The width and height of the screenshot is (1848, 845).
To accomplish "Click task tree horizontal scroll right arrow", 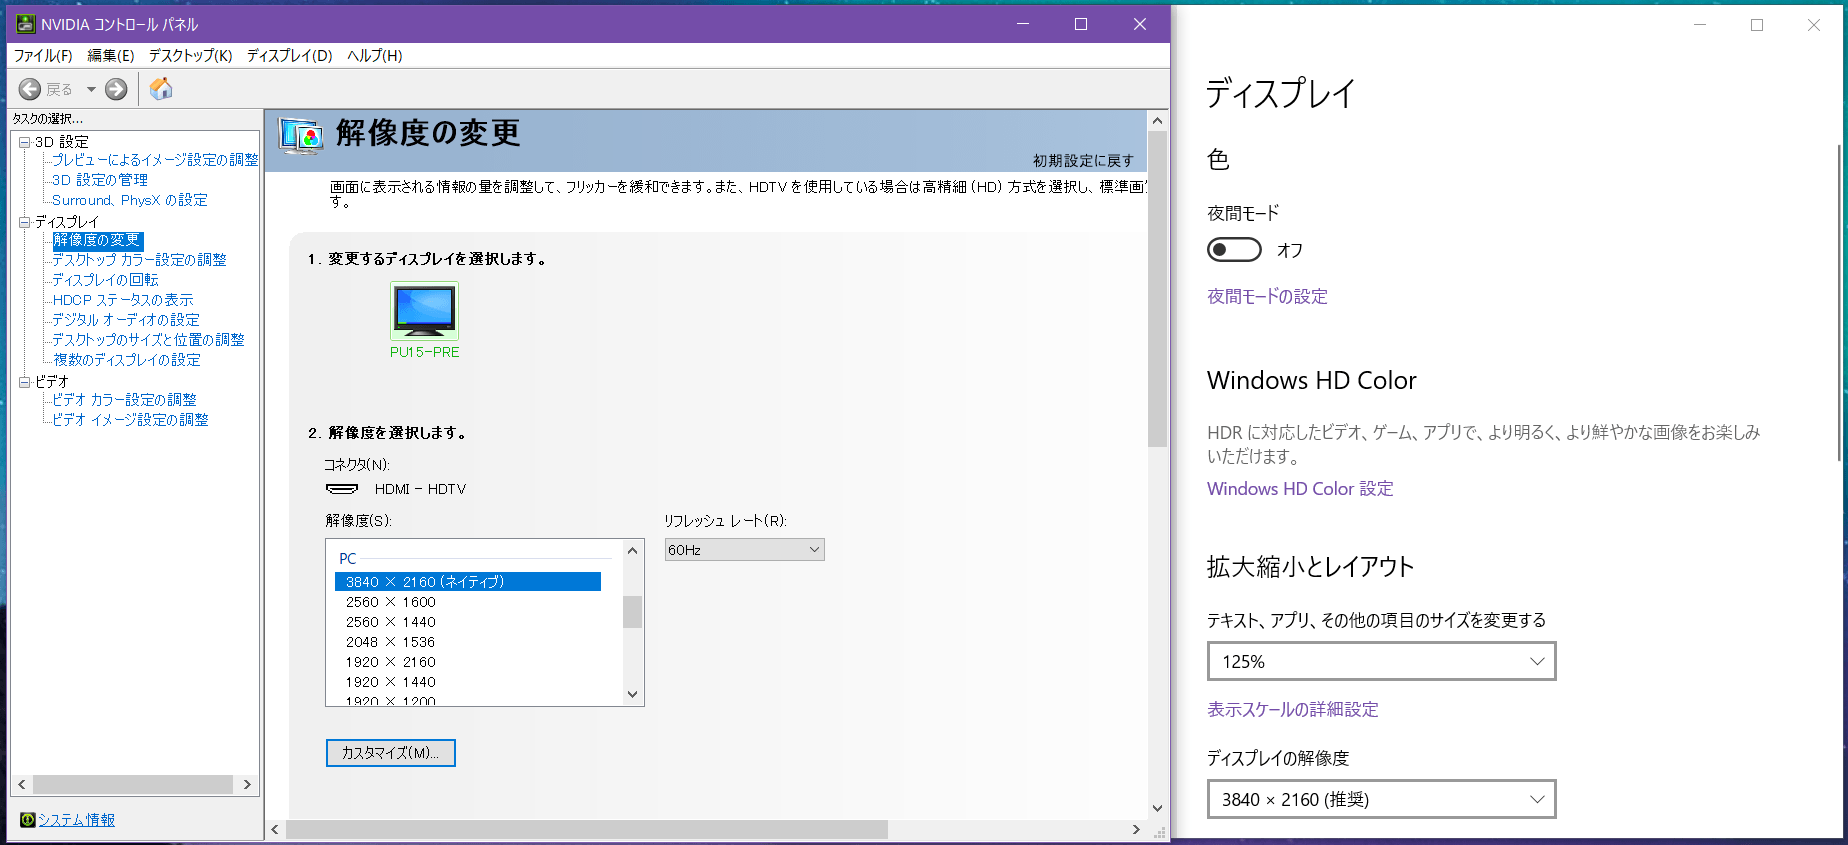I will click(248, 785).
